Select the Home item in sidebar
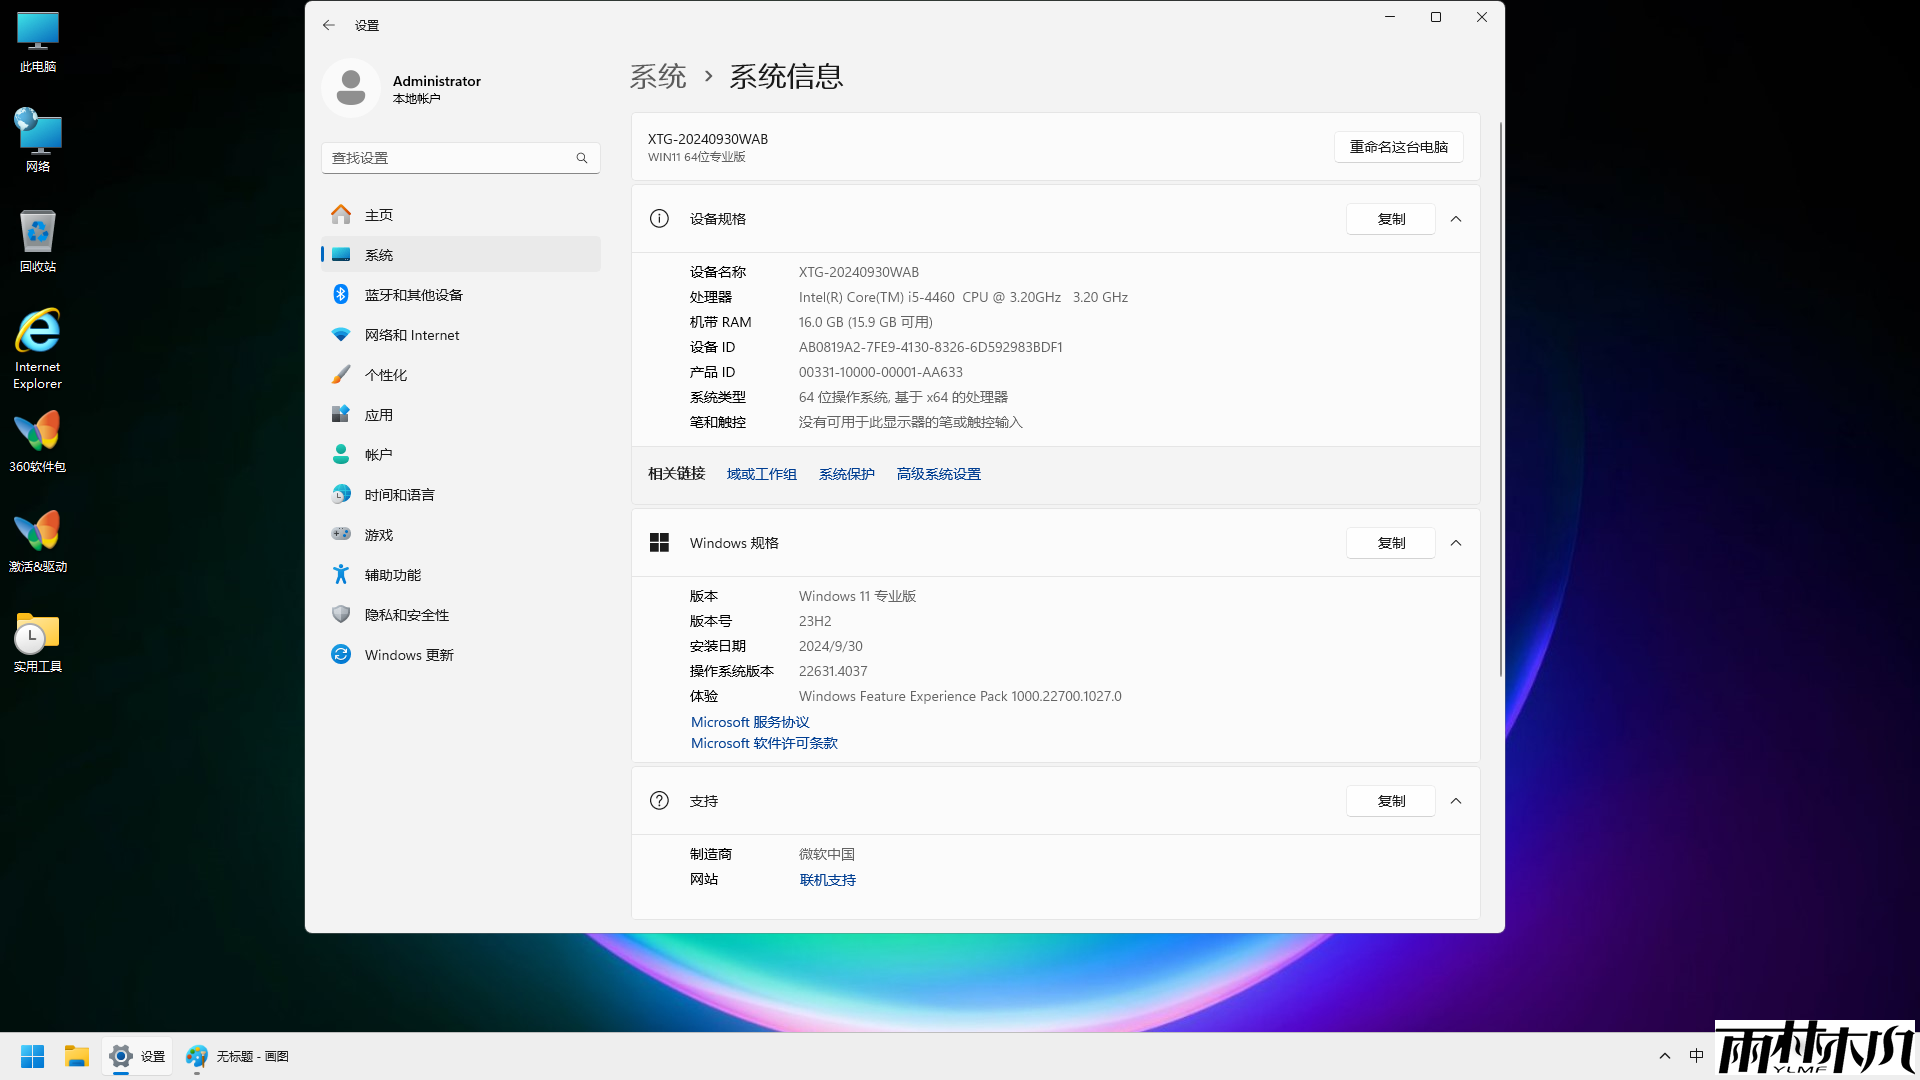The image size is (1920, 1080). pos(378,215)
